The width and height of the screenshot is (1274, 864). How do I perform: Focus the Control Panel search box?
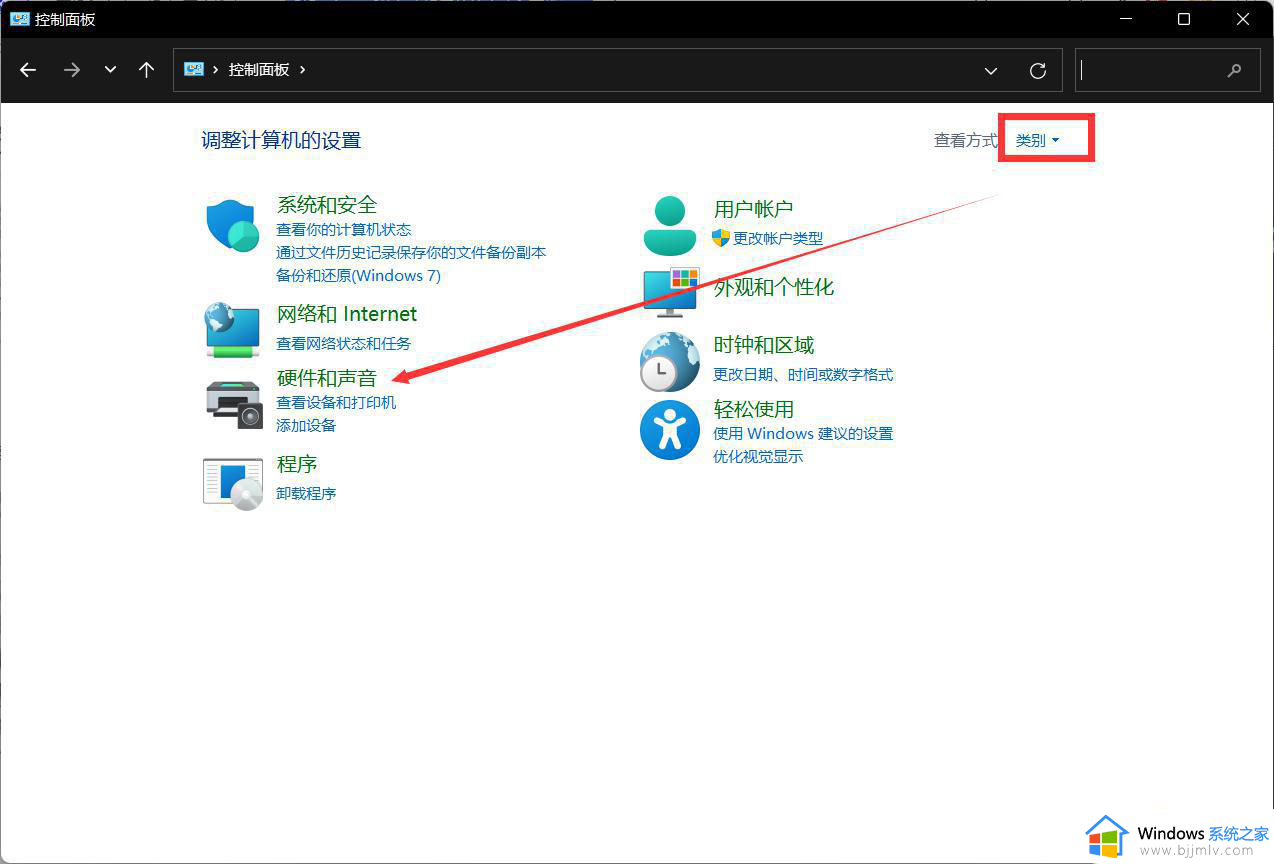click(x=1166, y=70)
